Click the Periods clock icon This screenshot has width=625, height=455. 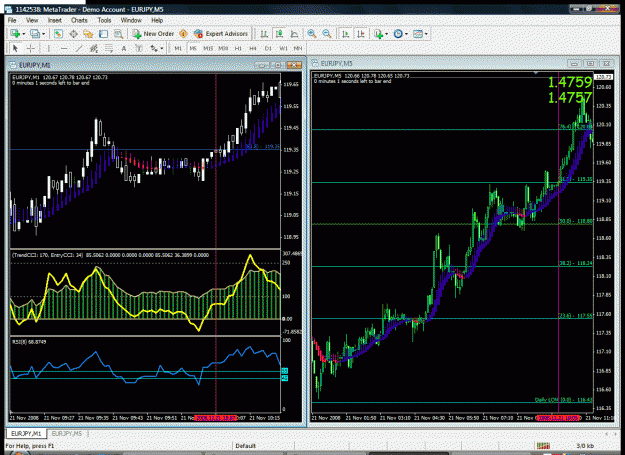398,34
